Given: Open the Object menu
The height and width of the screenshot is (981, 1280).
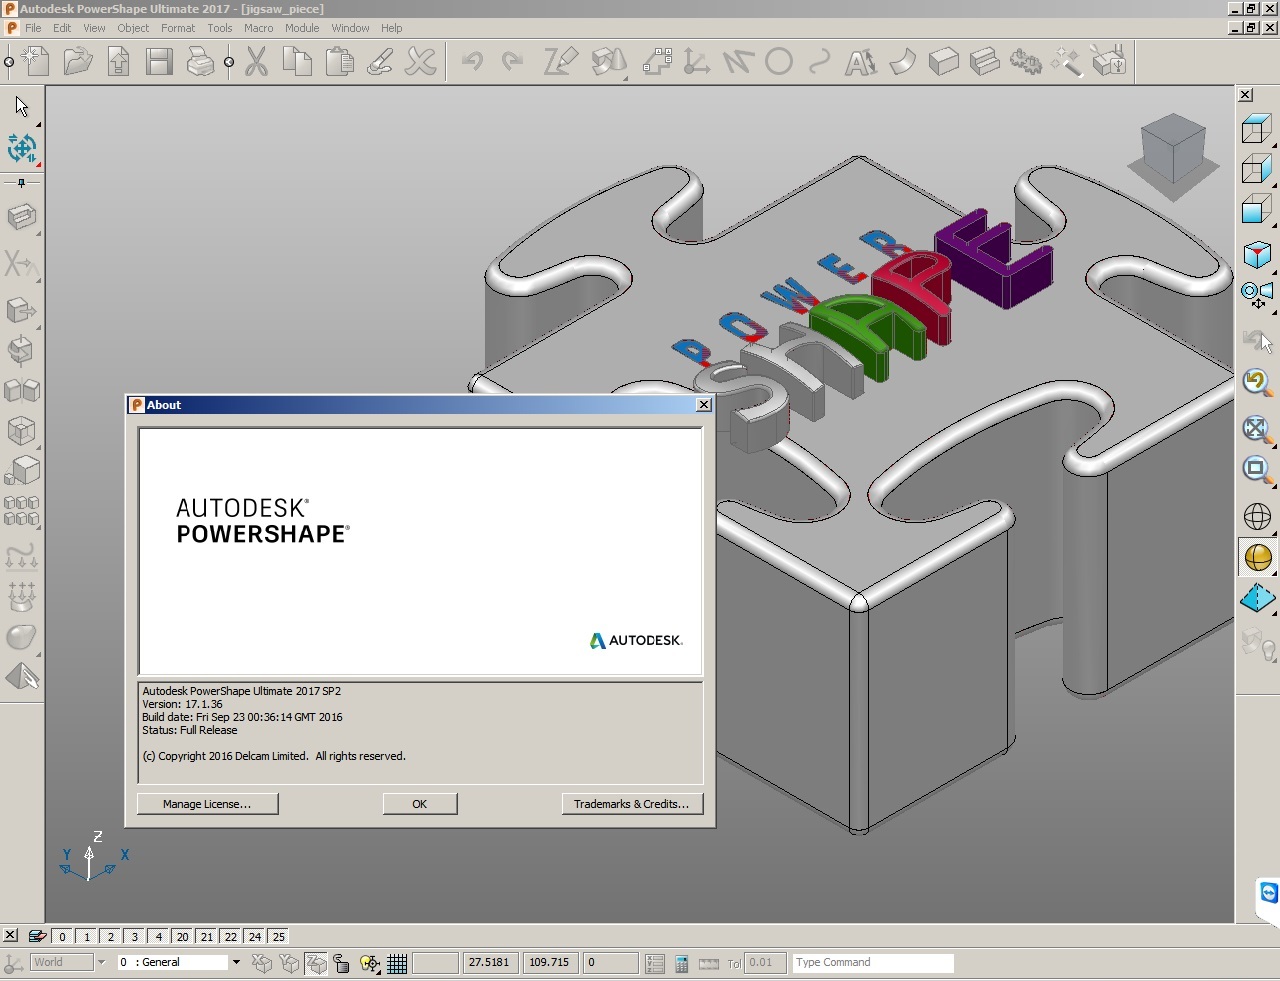Looking at the screenshot, I should [x=133, y=28].
